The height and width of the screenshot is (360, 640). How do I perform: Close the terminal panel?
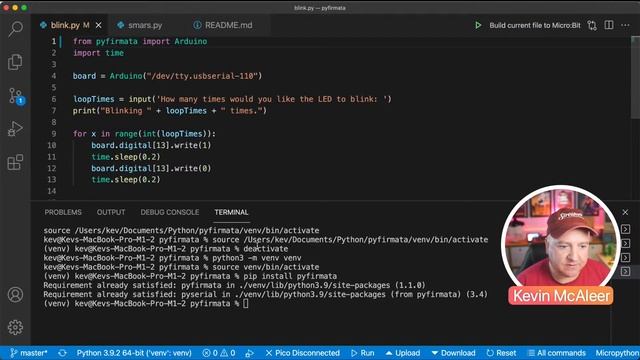[x=625, y=212]
